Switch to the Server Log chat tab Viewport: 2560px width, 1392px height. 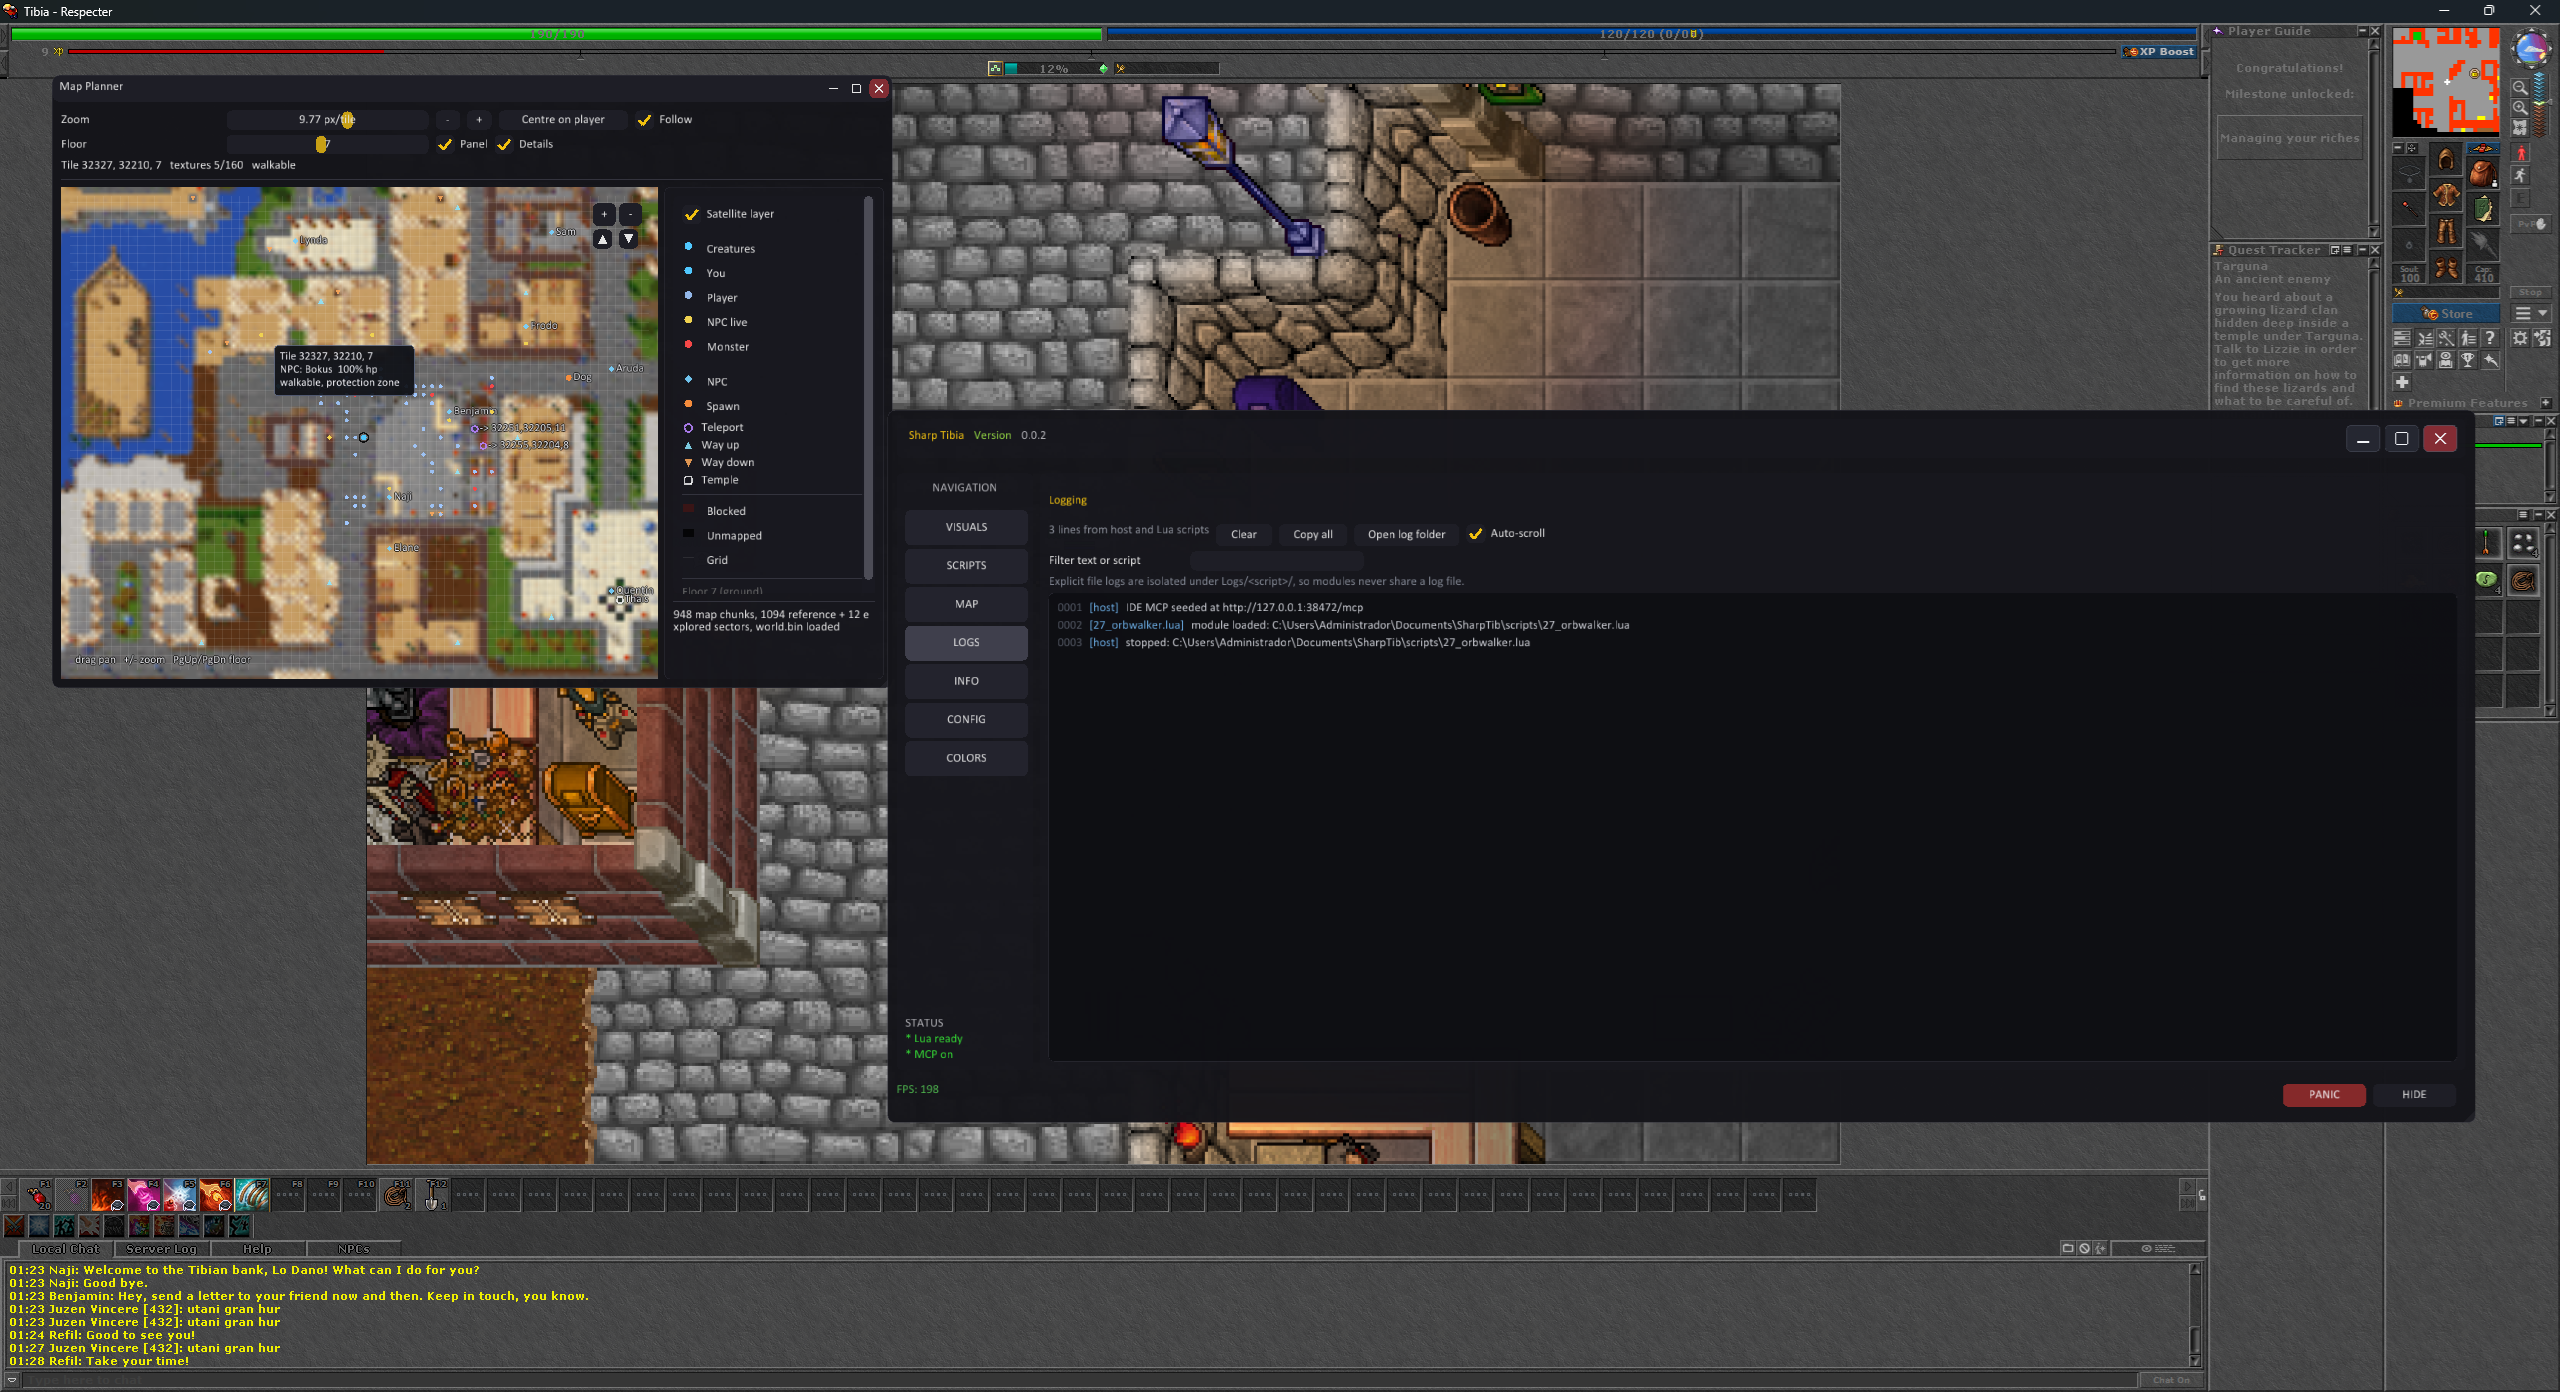point(161,1249)
